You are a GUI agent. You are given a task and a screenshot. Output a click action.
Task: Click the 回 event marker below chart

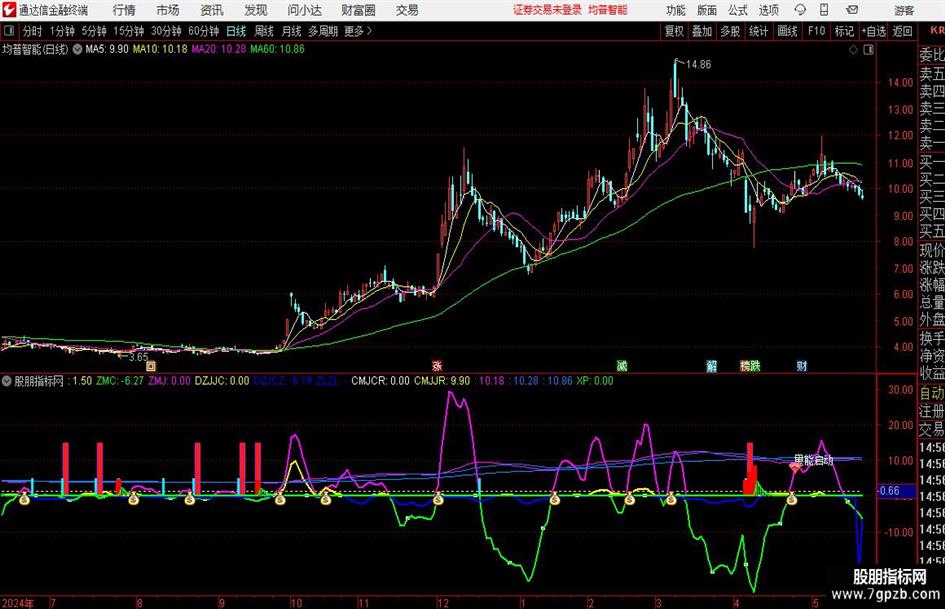pyautogui.click(x=151, y=365)
